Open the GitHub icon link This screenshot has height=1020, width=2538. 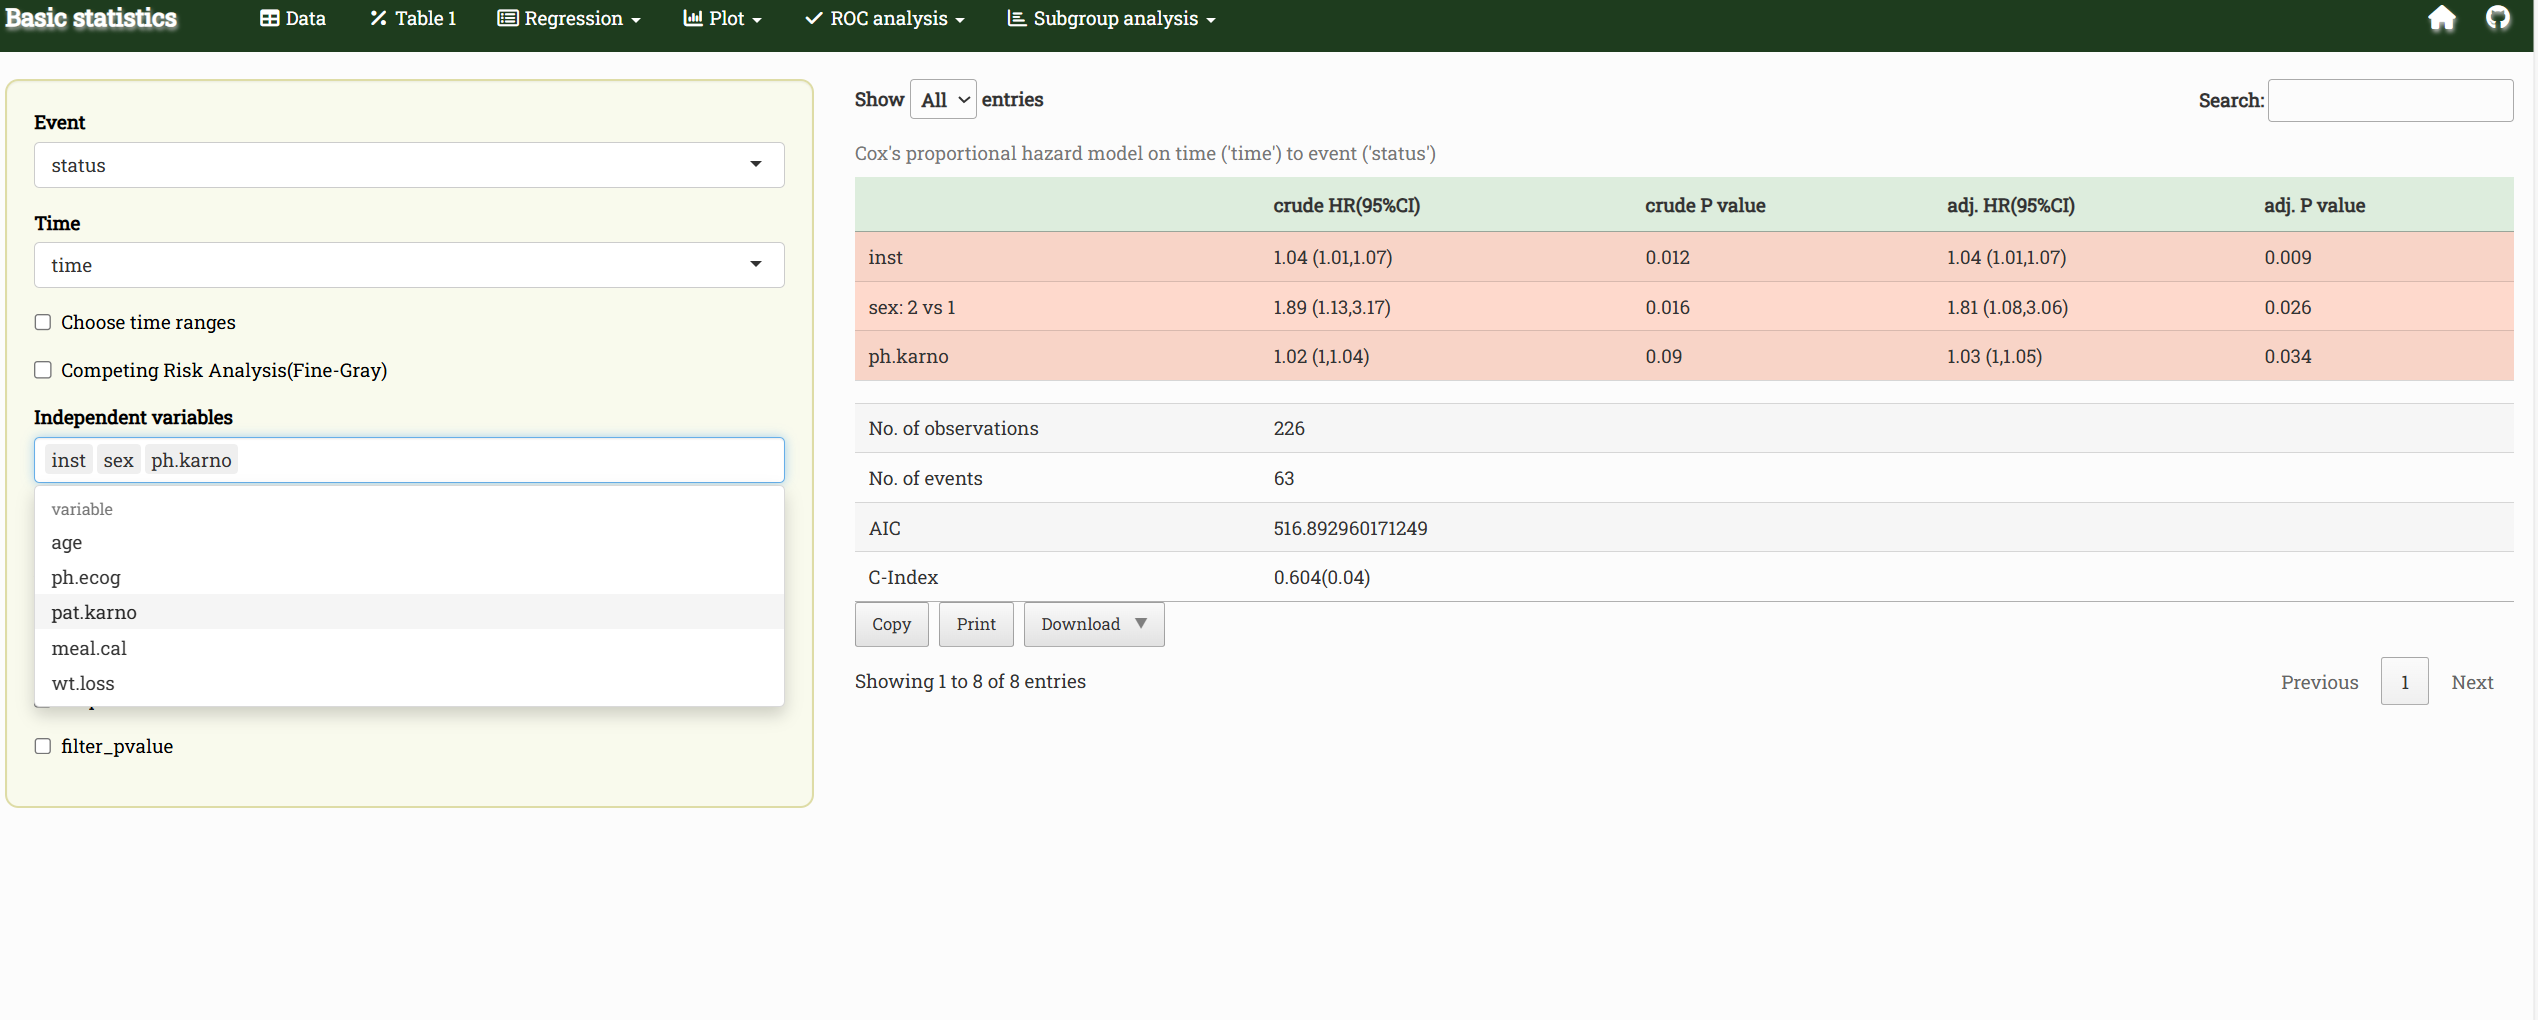tap(2498, 19)
